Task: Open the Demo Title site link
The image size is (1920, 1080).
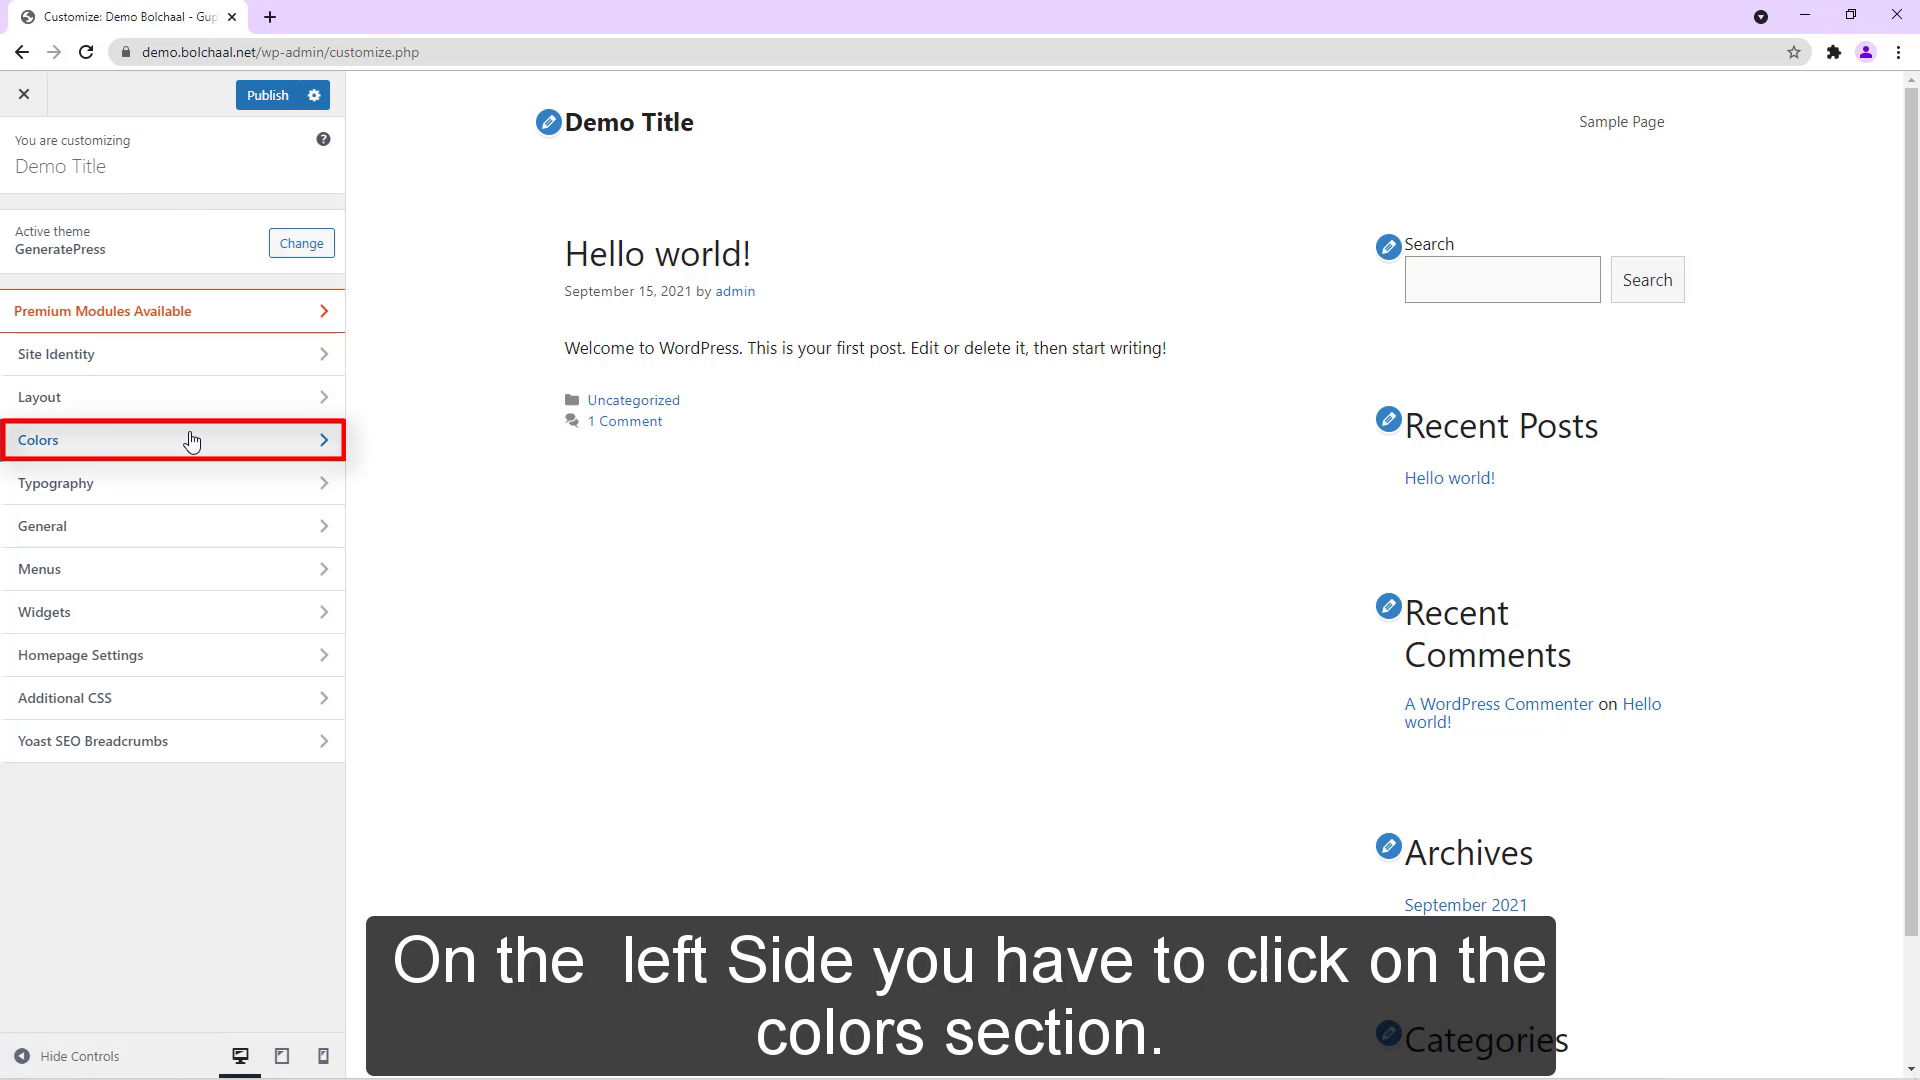Action: tap(629, 122)
